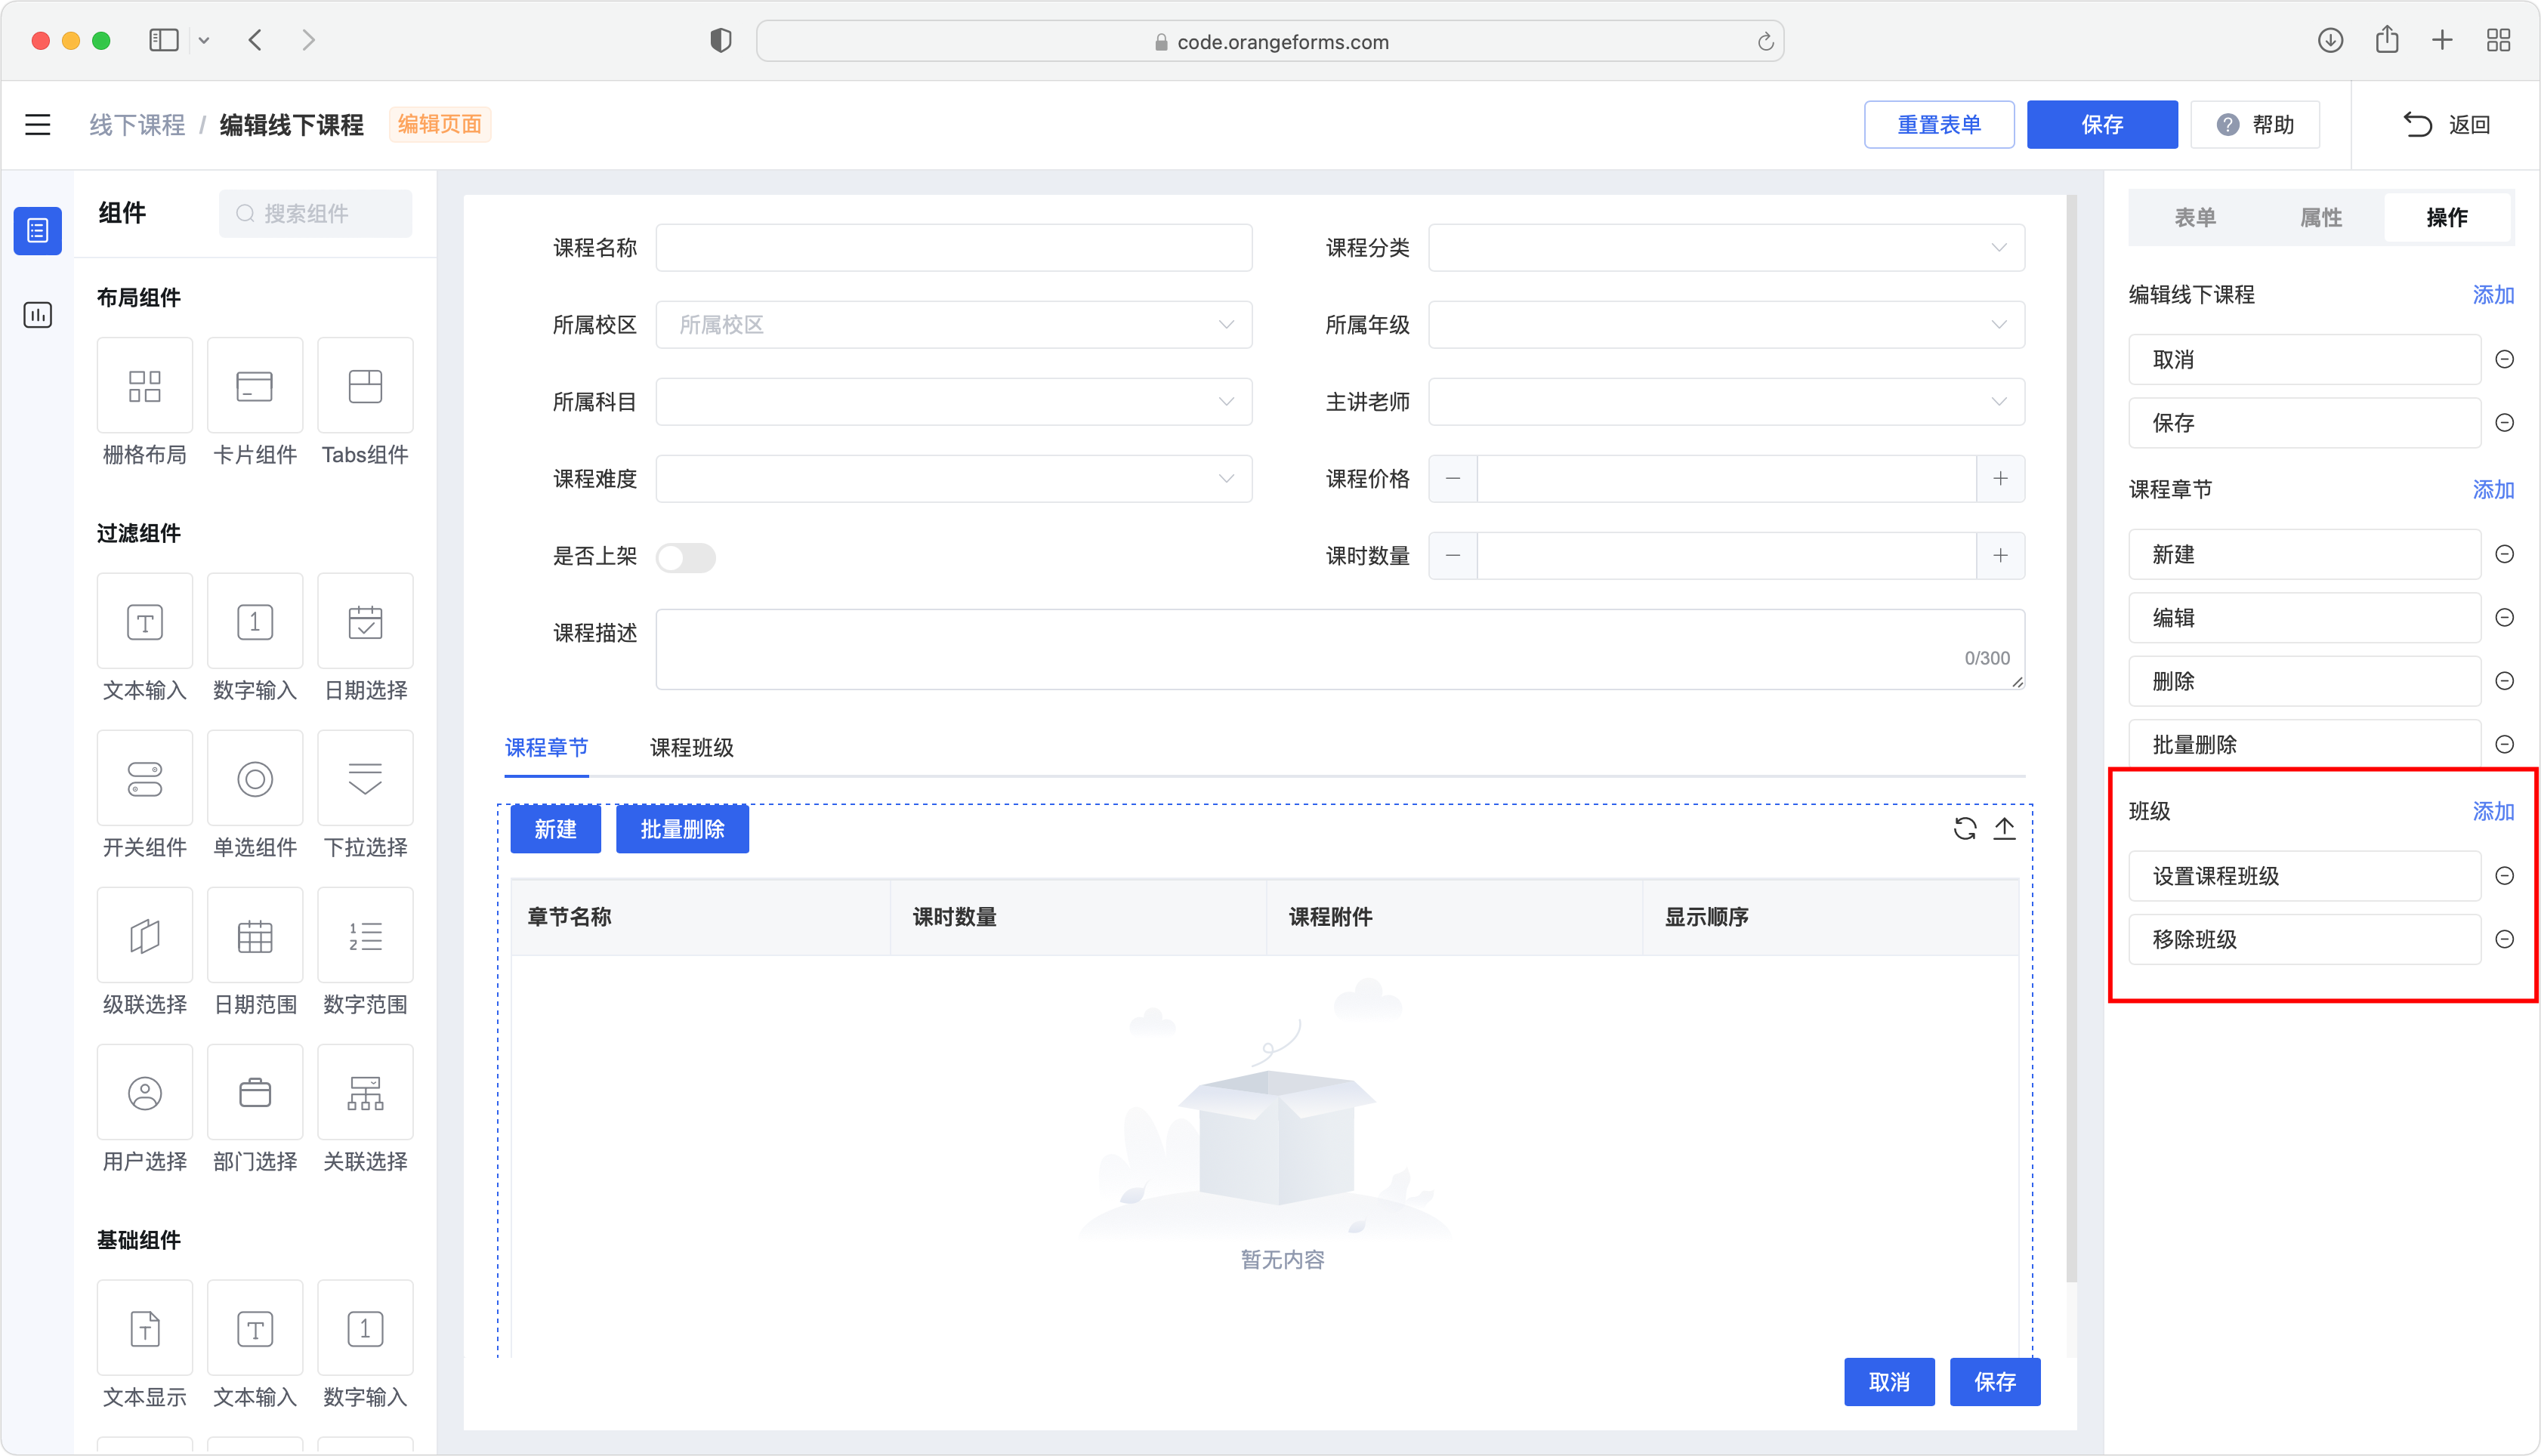Open the 操作 panel tab

(x=2447, y=217)
